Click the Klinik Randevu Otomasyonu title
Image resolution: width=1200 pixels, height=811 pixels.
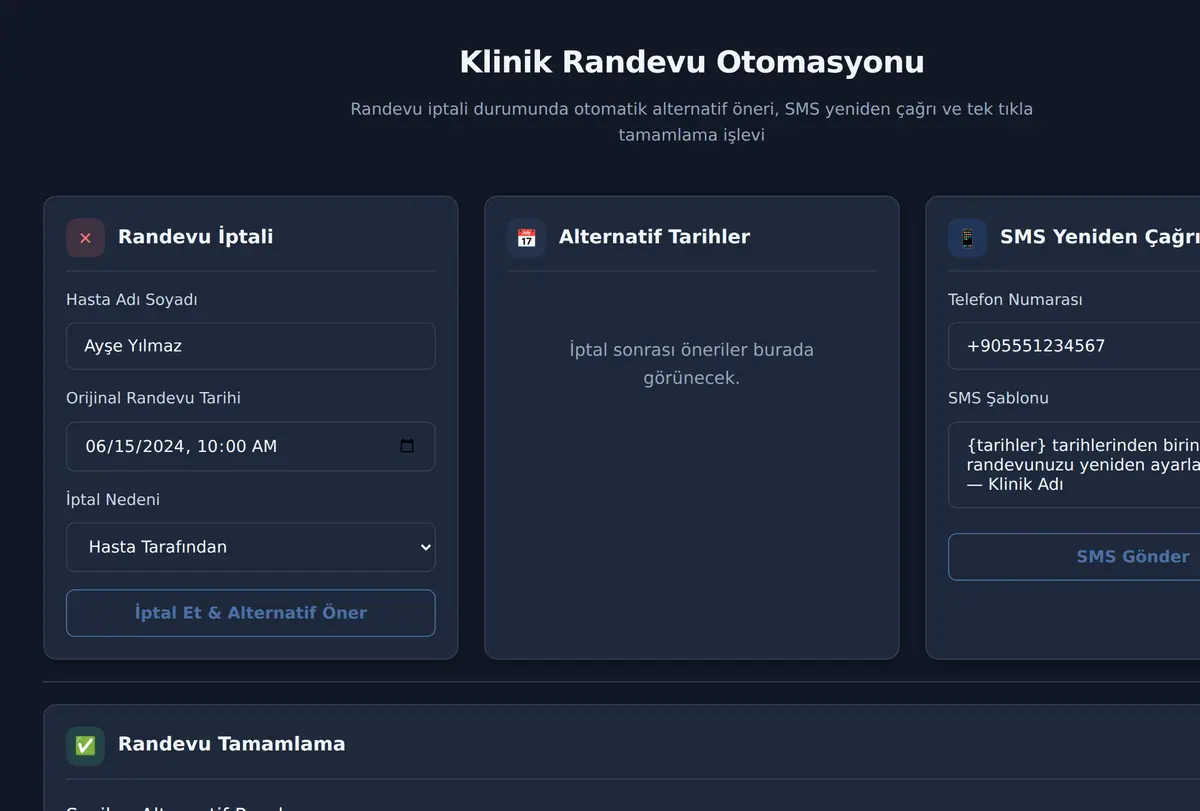tap(692, 62)
